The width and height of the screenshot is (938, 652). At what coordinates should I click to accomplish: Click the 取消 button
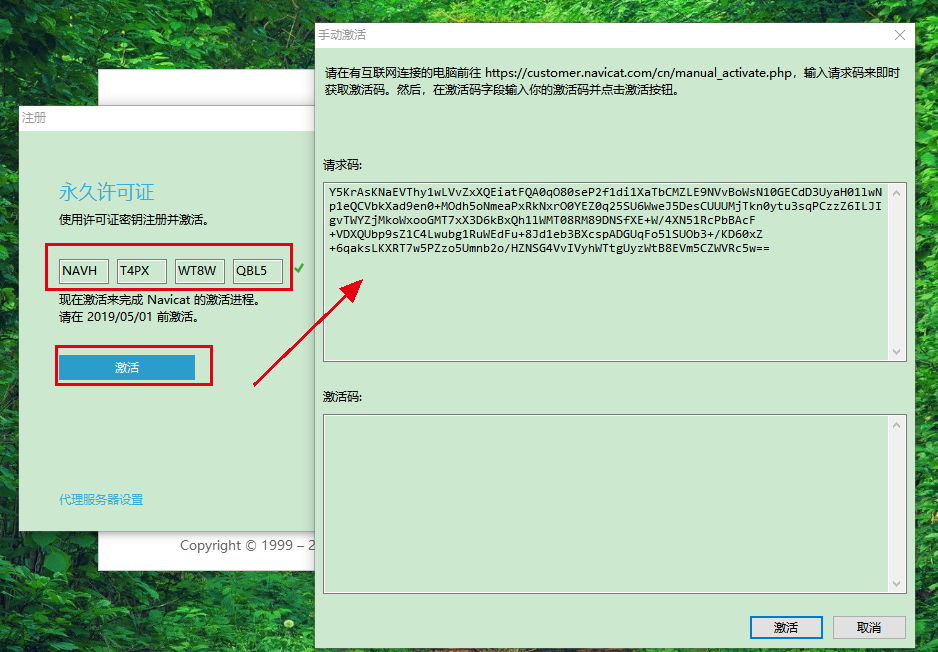869,627
